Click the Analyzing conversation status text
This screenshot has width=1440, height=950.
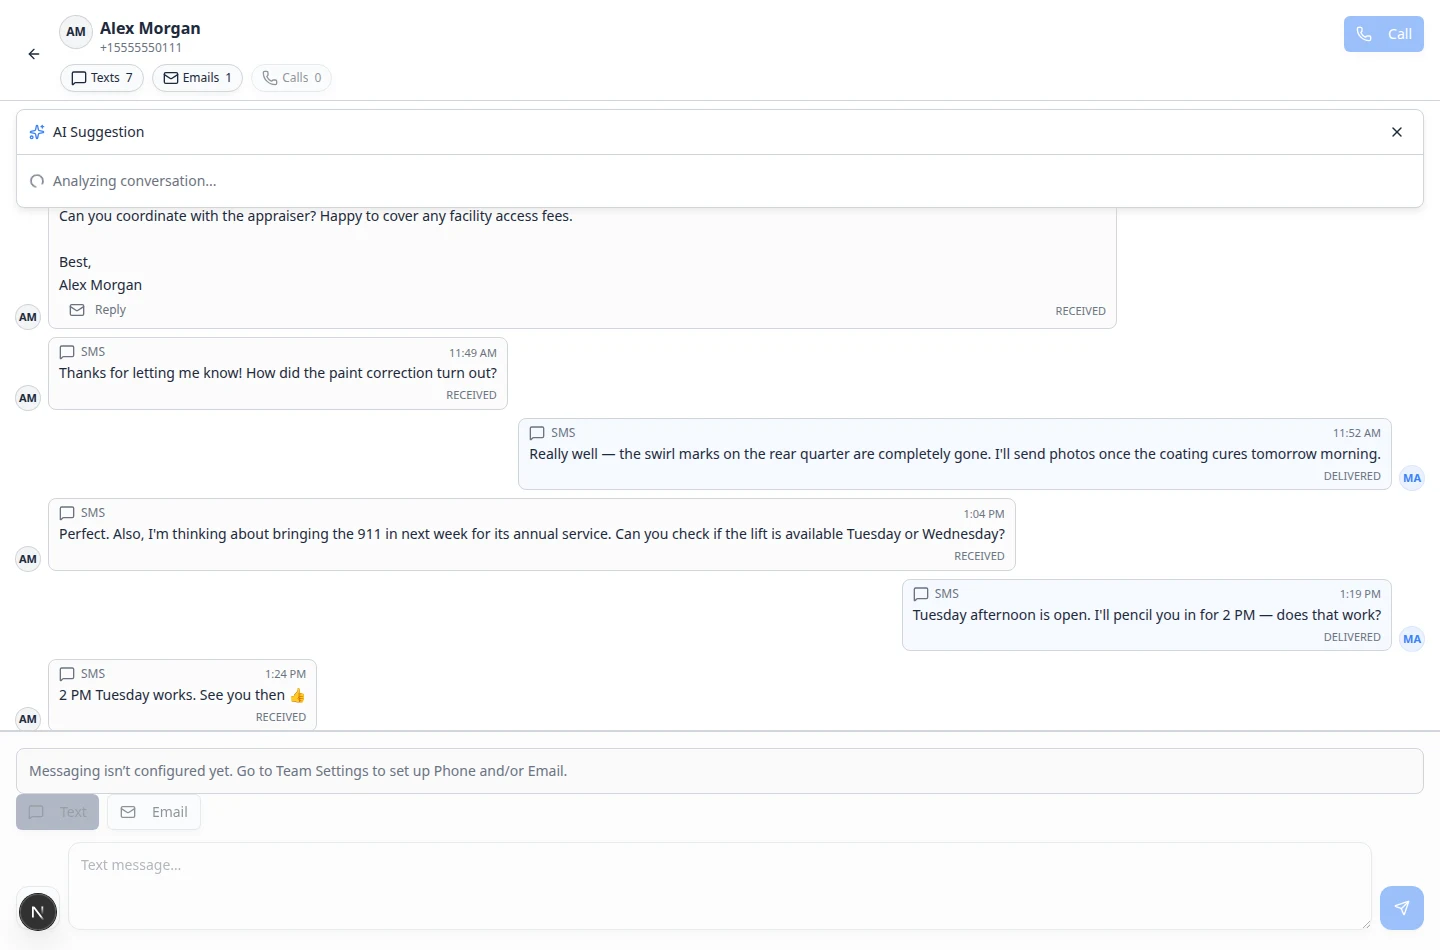point(134,181)
